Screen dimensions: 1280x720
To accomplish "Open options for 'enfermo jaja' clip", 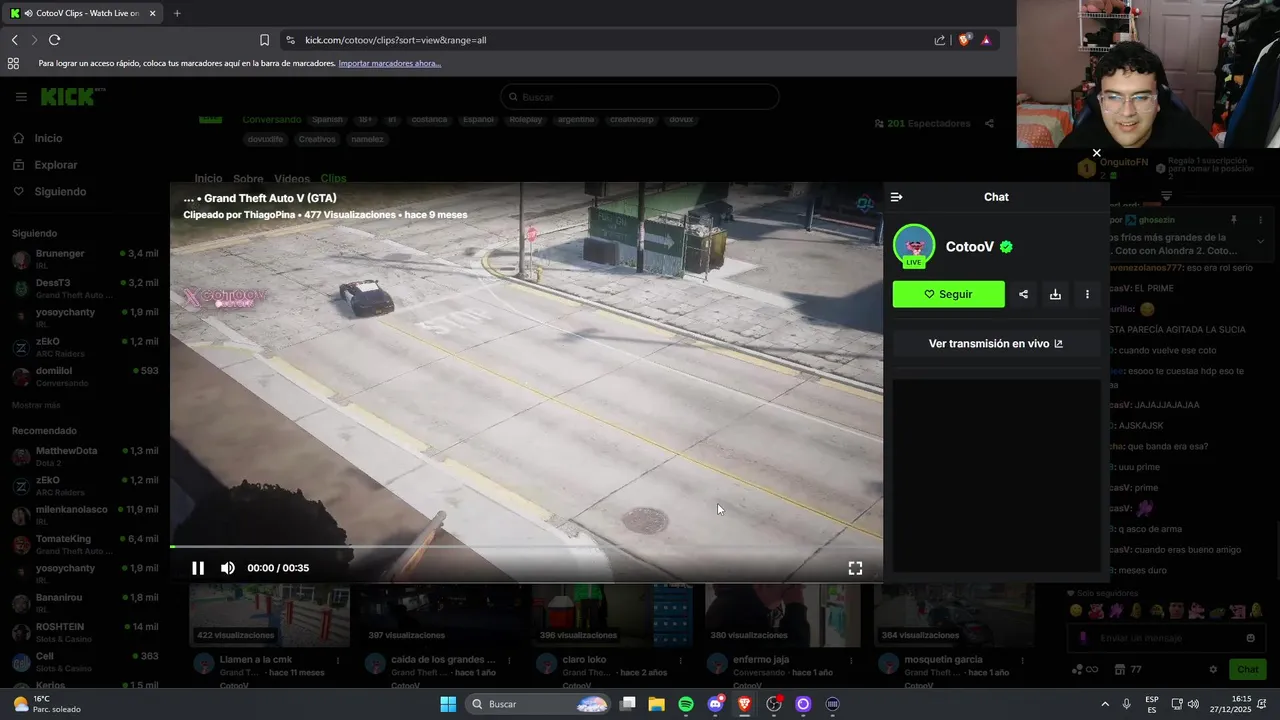I will [x=853, y=660].
